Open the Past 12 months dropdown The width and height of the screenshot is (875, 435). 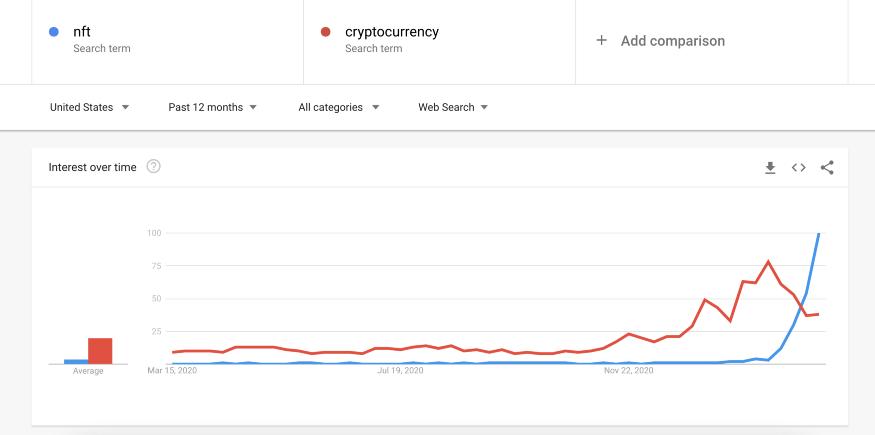pos(212,108)
